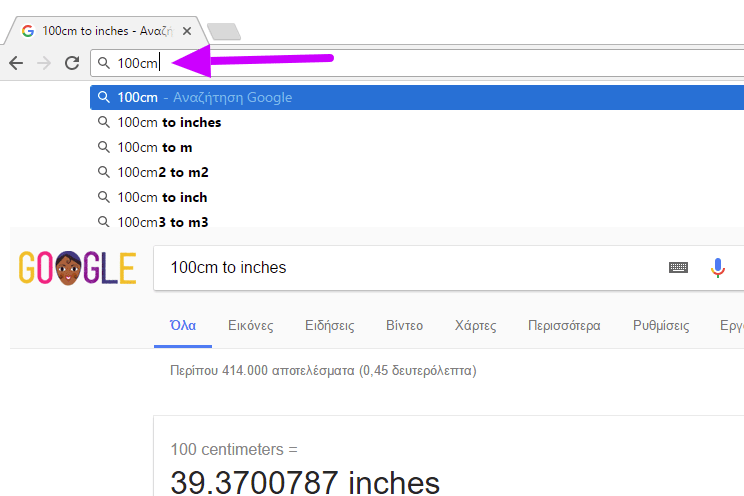744x496 pixels.
Task: Click the browser forward arrow
Action: [44, 63]
